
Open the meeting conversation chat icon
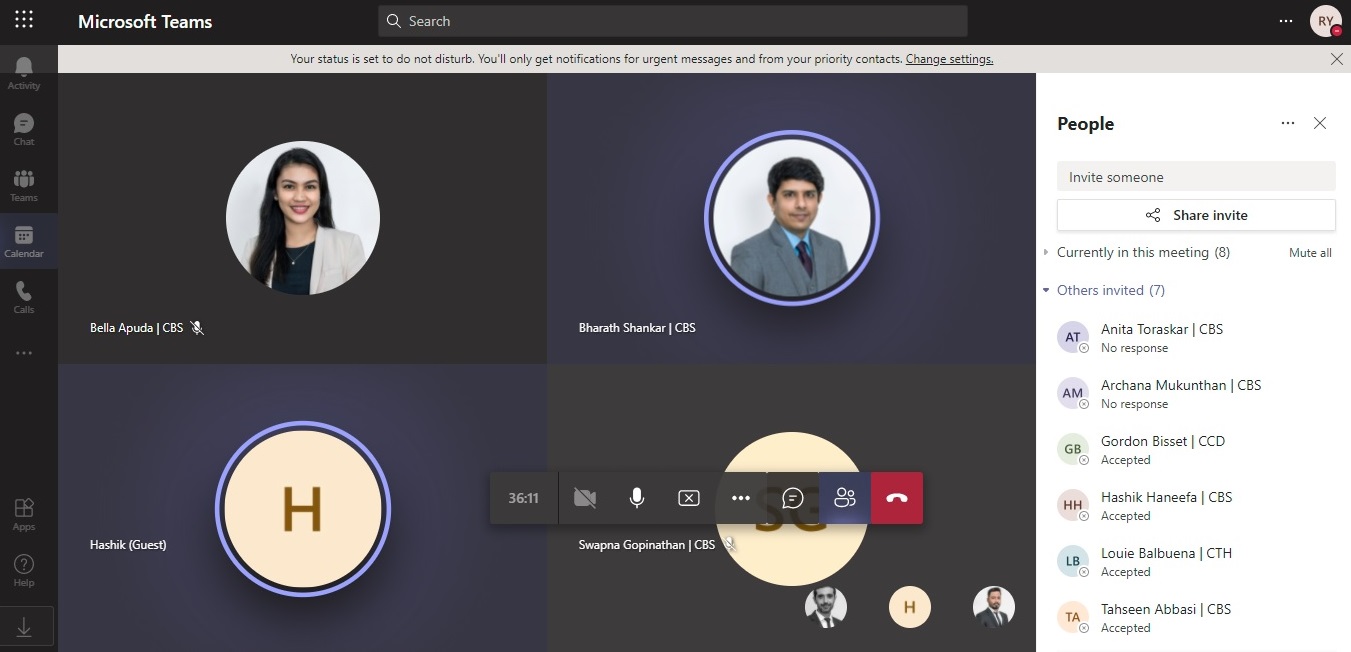click(792, 498)
